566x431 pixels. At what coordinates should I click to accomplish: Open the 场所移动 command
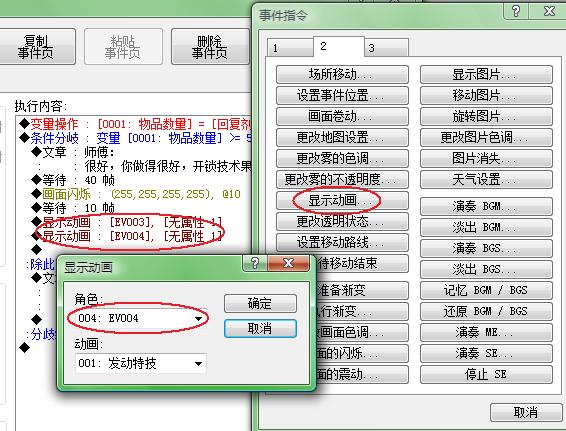coord(342,74)
